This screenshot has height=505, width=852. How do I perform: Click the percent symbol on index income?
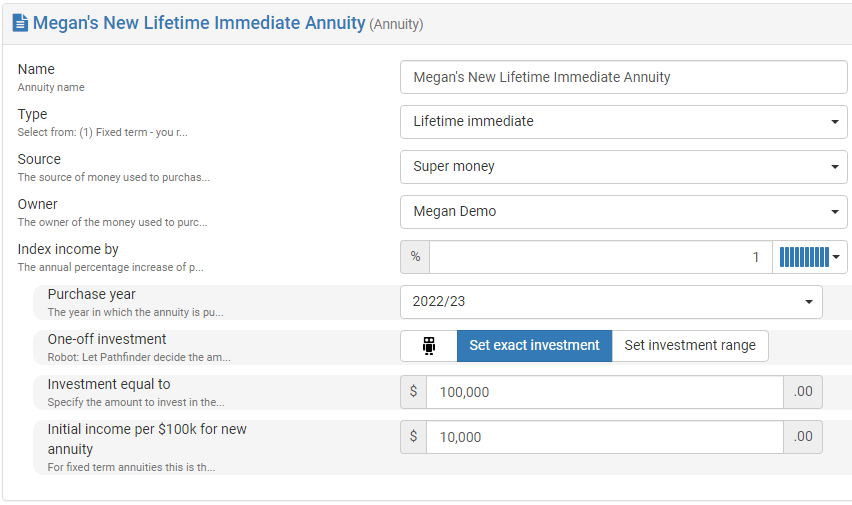pos(415,257)
